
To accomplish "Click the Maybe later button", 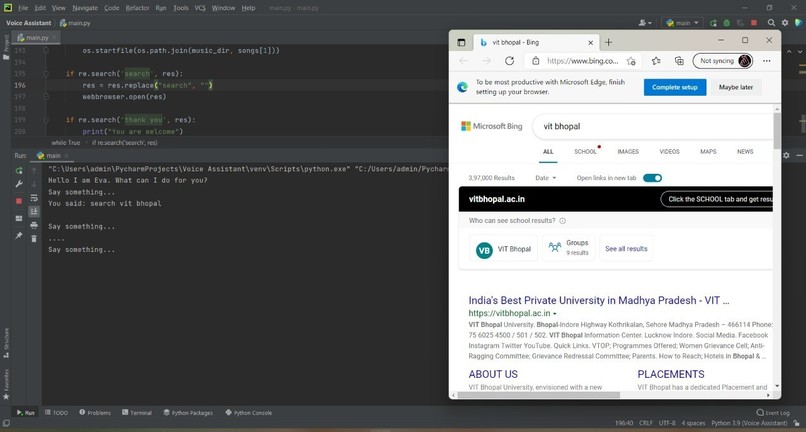I will click(736, 87).
